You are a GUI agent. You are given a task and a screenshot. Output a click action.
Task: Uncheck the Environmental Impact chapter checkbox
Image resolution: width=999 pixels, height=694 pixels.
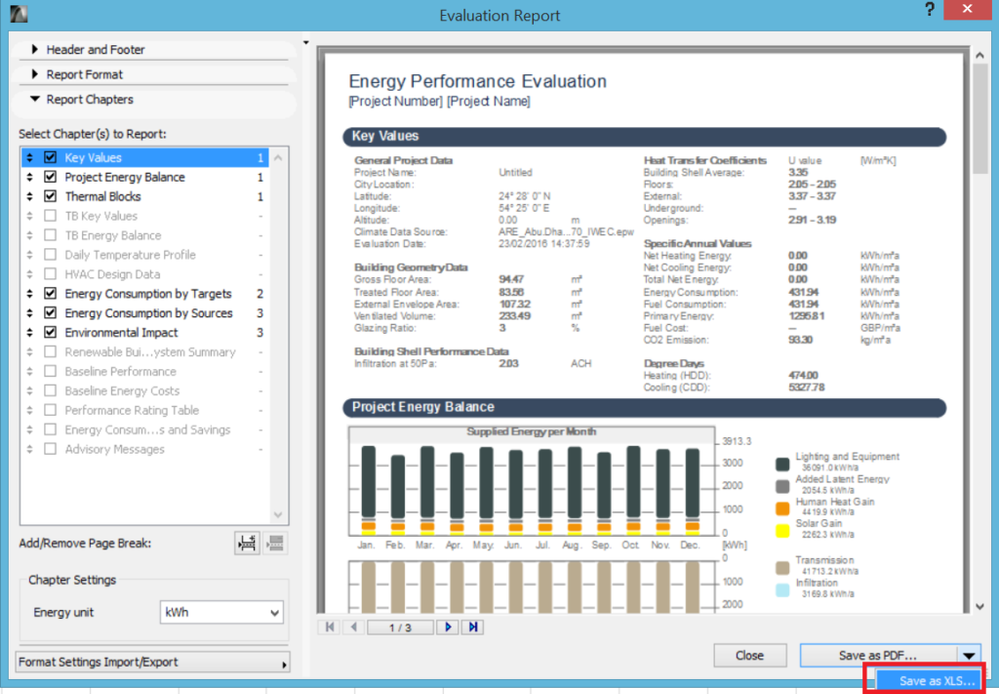[50, 333]
